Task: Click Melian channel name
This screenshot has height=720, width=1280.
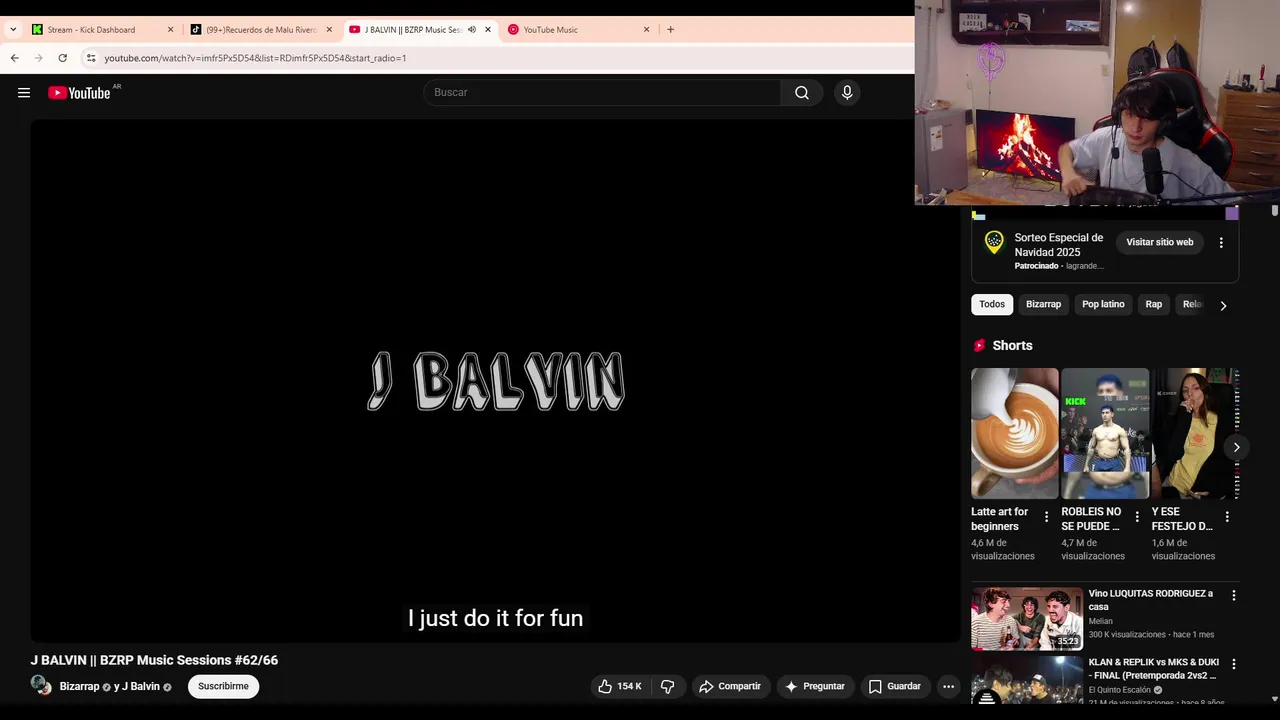Action: tap(1100, 621)
